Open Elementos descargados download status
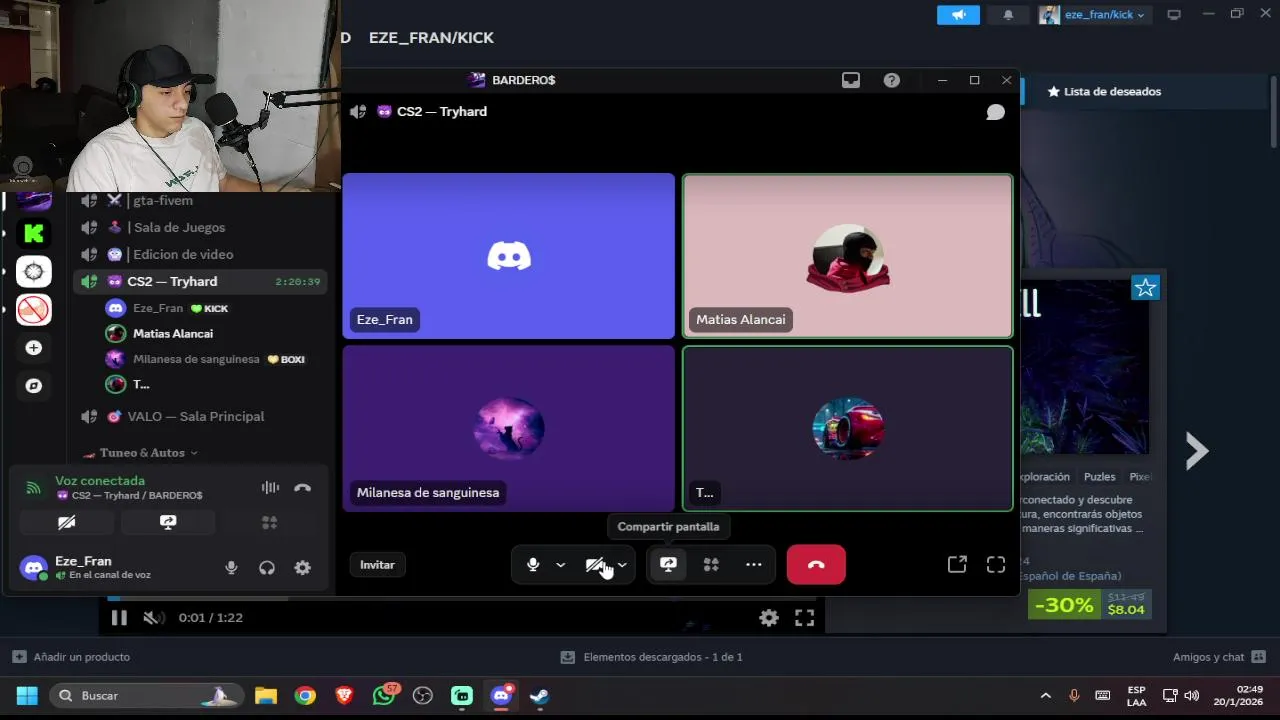This screenshot has width=1280, height=720. [651, 657]
